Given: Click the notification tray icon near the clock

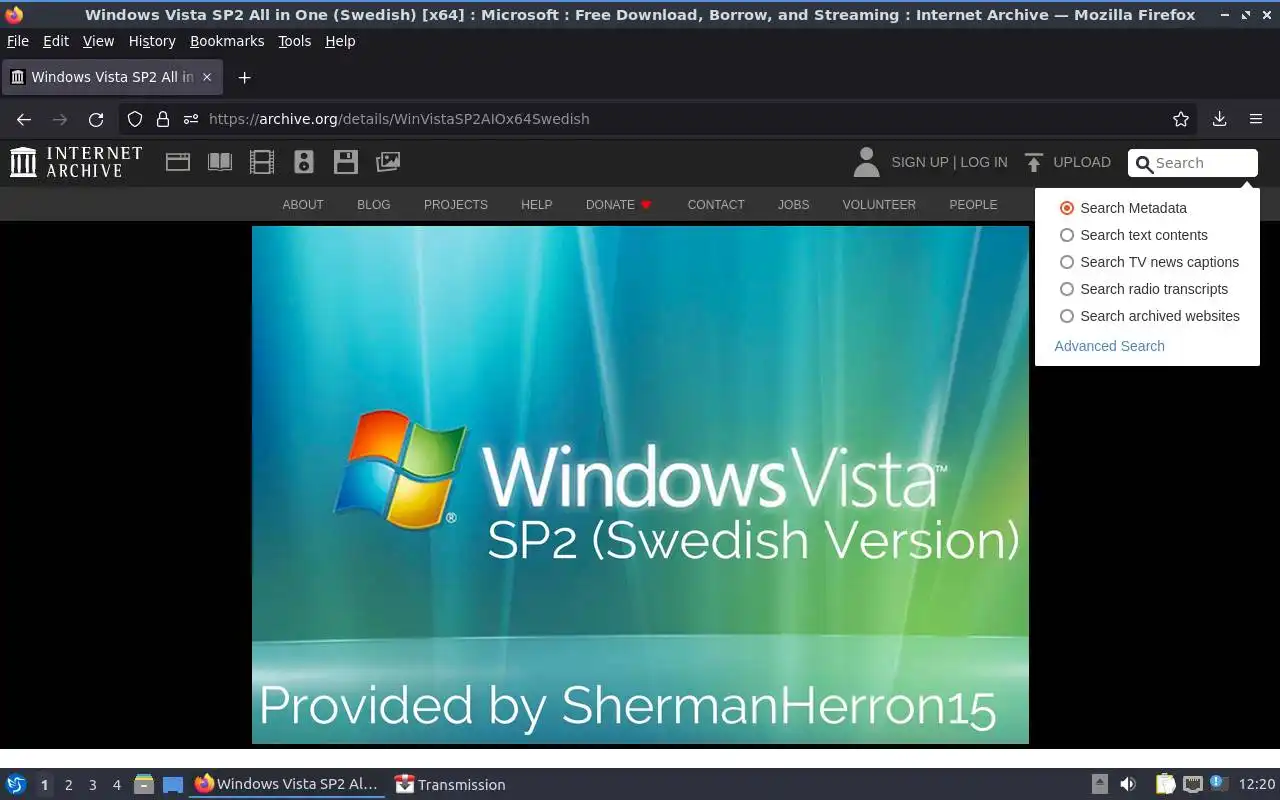Looking at the screenshot, I should coord(1218,783).
